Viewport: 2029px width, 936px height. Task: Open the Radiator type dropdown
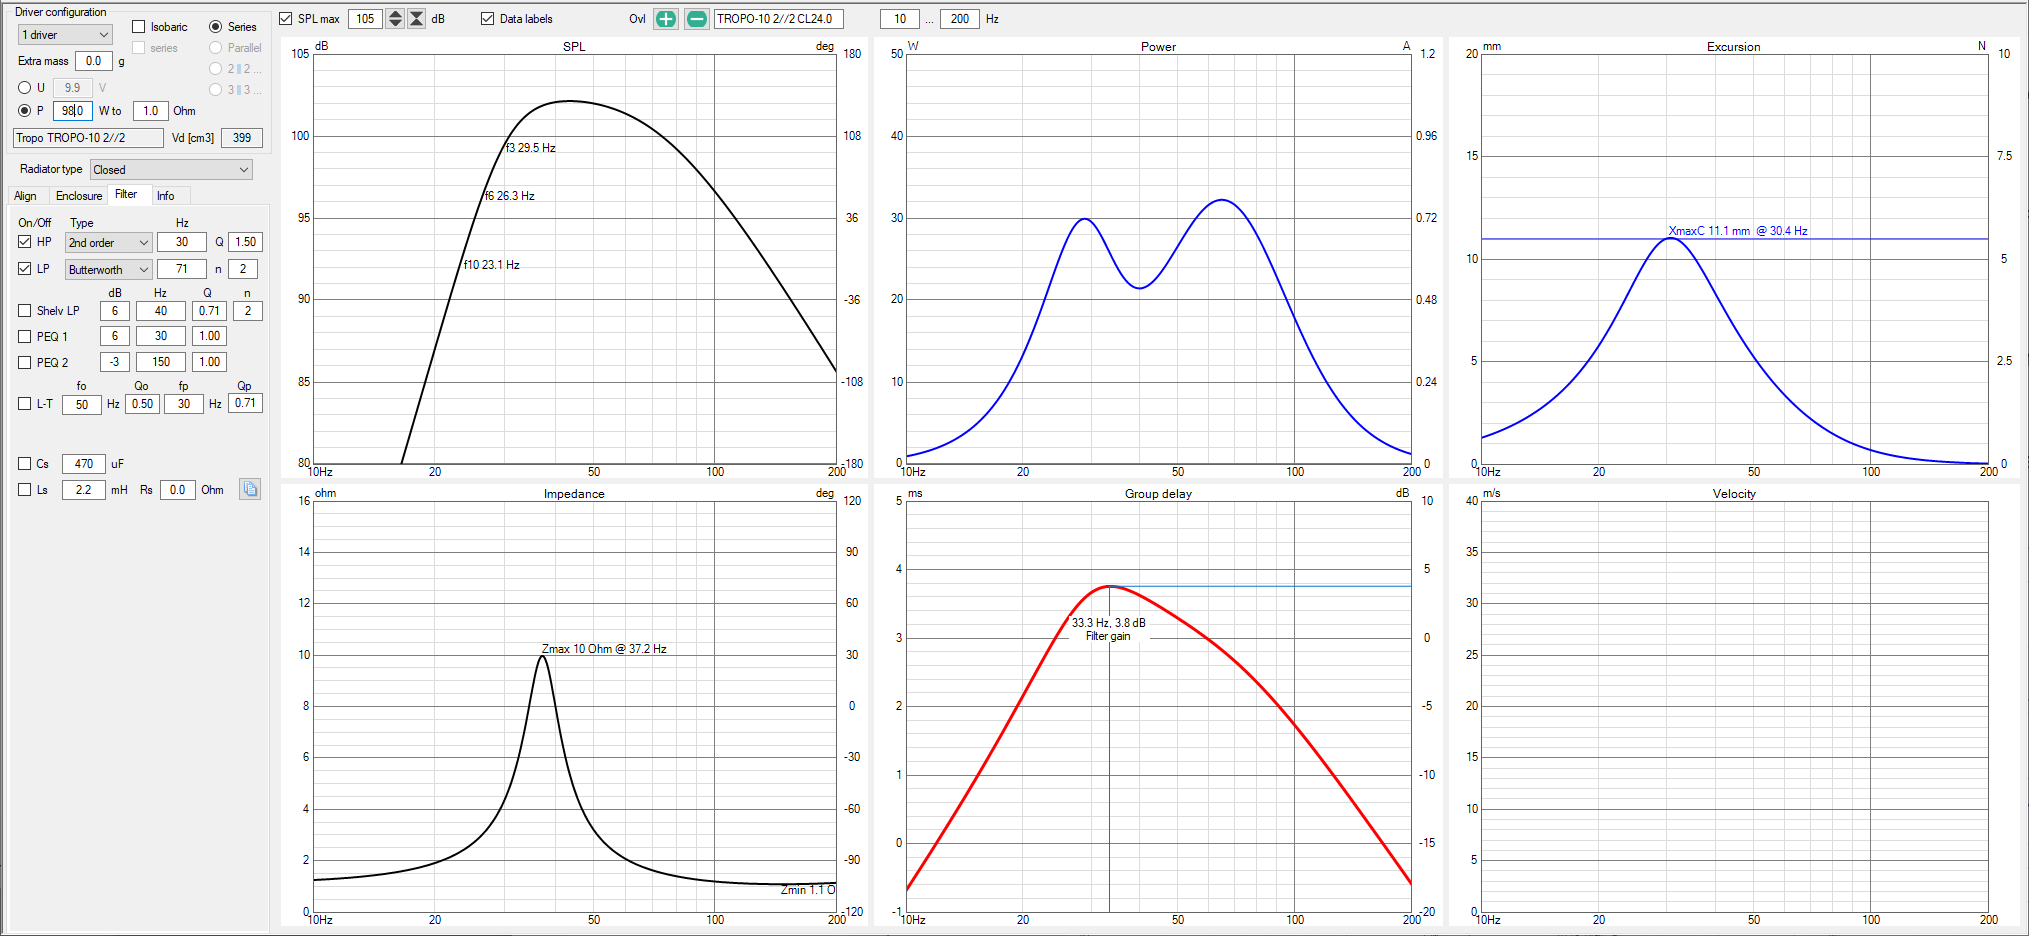(171, 170)
